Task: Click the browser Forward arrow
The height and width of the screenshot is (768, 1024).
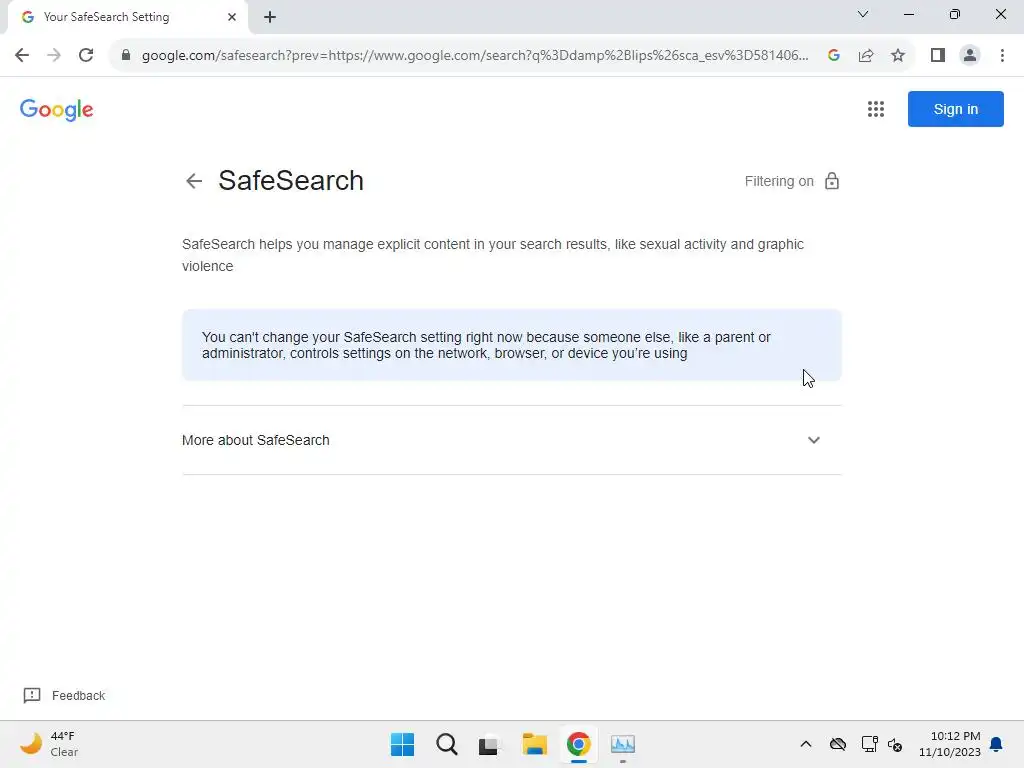Action: pos(54,55)
